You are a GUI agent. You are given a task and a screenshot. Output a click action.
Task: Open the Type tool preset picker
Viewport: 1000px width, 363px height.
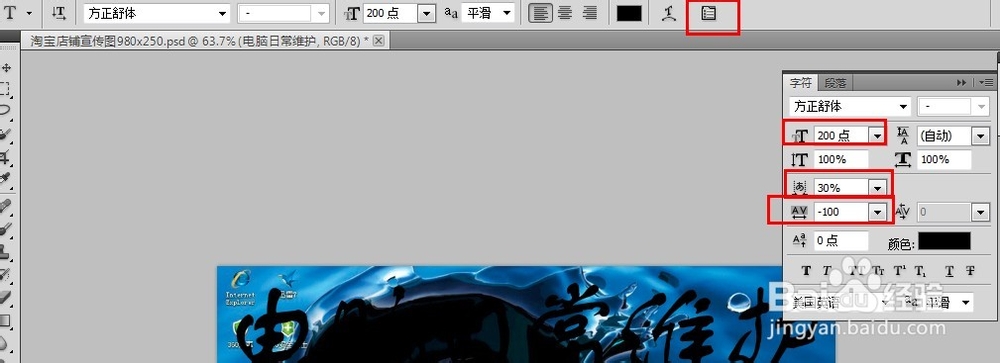(10, 13)
